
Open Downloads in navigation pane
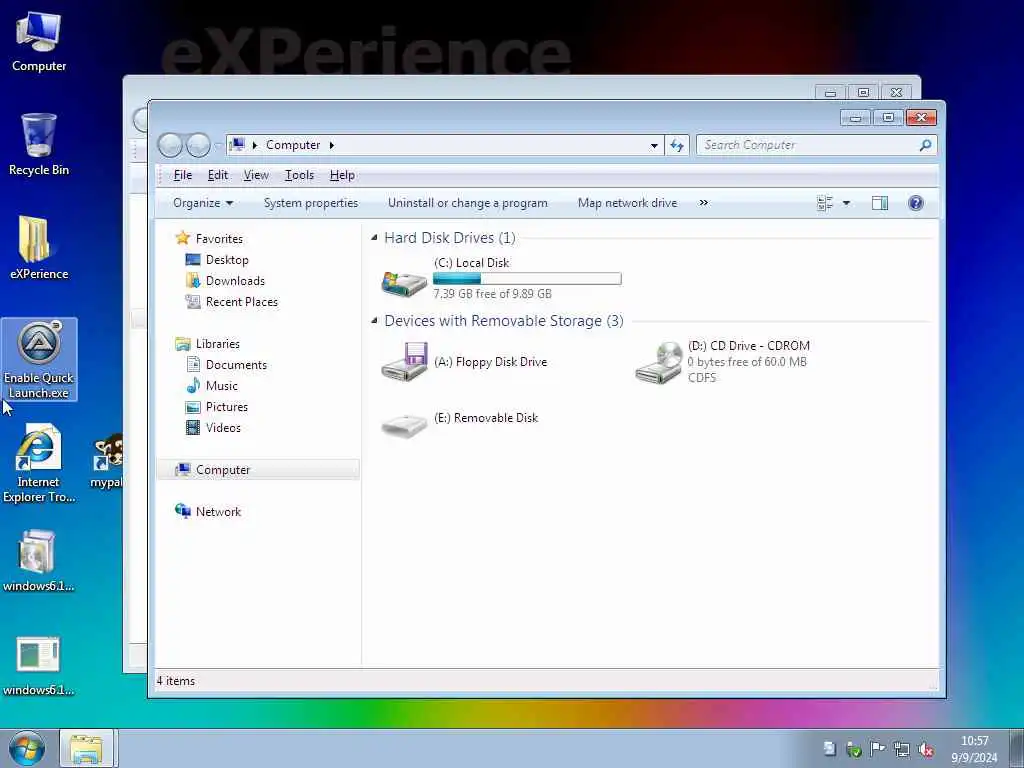coord(225,281)
